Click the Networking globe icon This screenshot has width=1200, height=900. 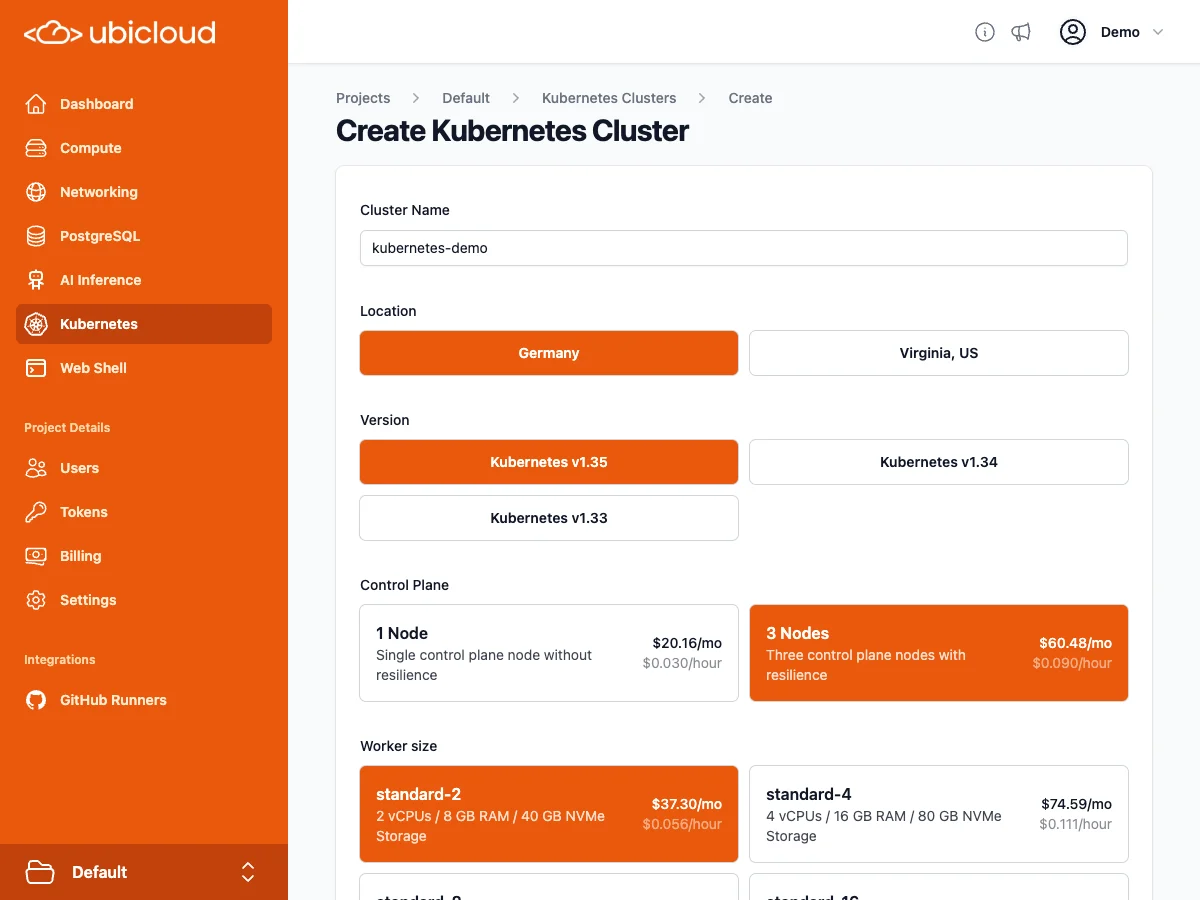tap(36, 192)
